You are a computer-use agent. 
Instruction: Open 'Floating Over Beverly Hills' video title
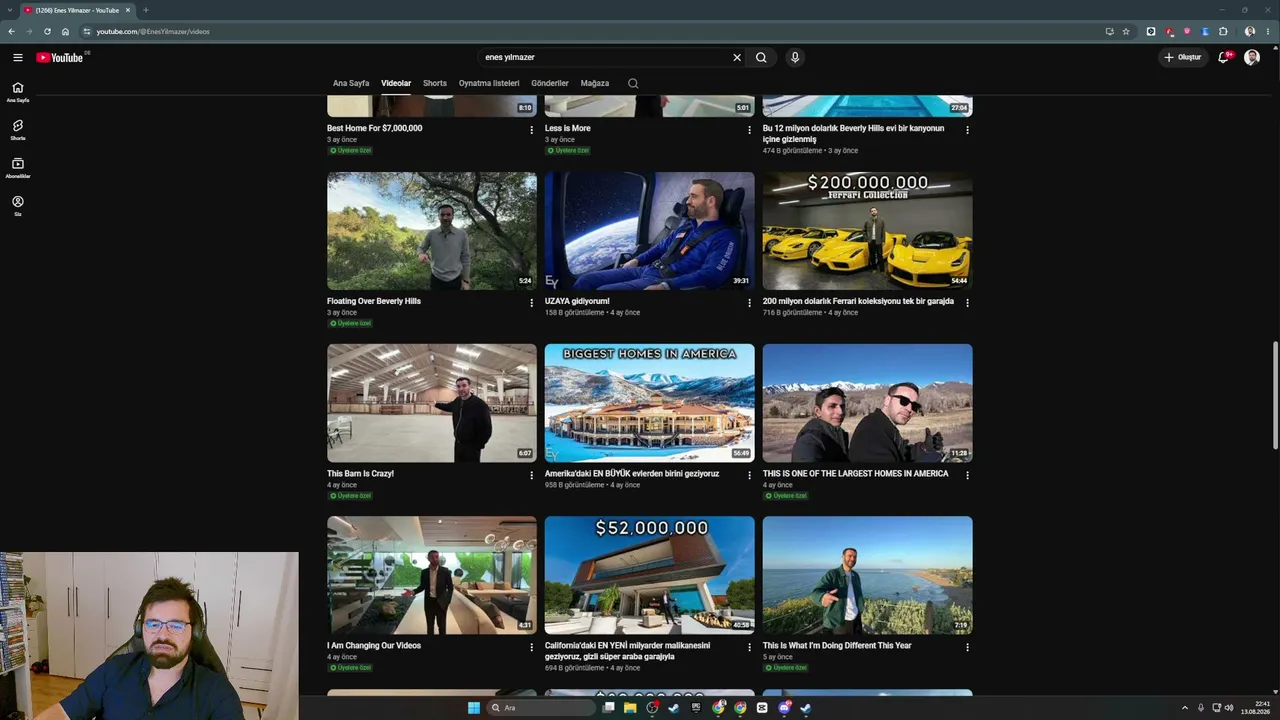point(374,301)
